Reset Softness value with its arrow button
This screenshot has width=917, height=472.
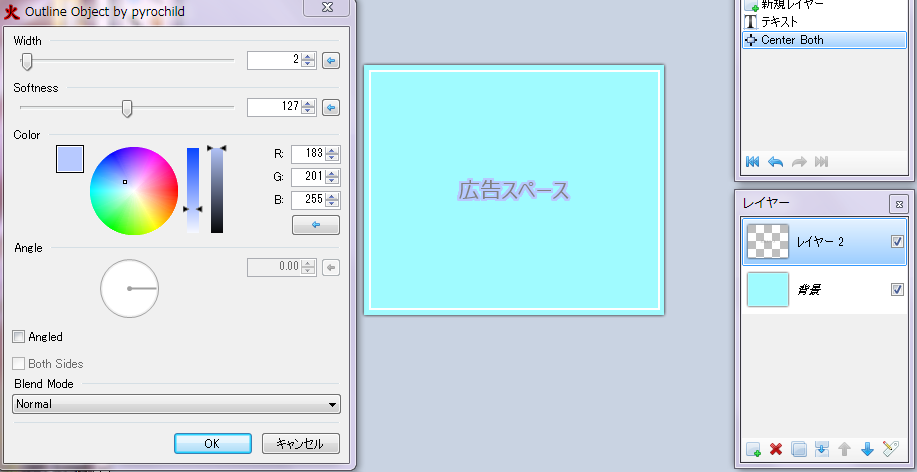coord(331,108)
